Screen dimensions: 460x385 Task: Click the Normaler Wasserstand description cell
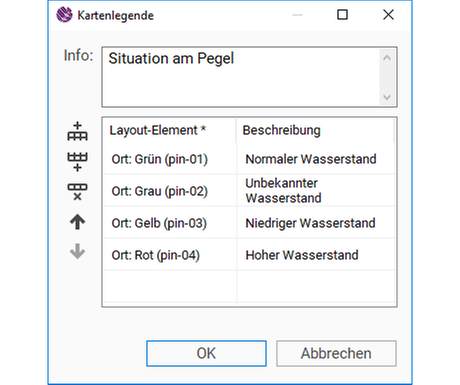pos(316,159)
